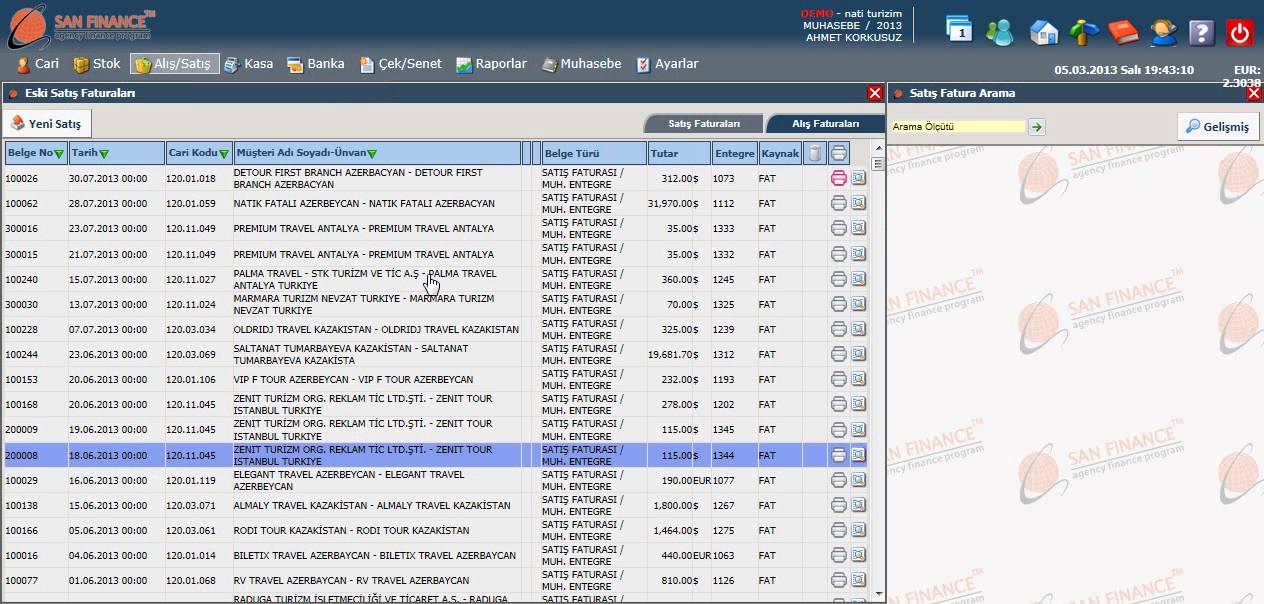
Task: Click the Kaynak column header
Action: [780, 154]
